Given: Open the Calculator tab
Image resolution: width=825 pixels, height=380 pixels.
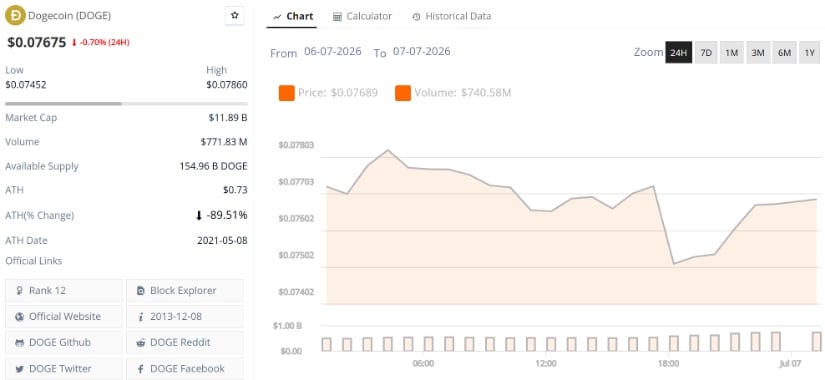Looking at the screenshot, I should point(363,16).
